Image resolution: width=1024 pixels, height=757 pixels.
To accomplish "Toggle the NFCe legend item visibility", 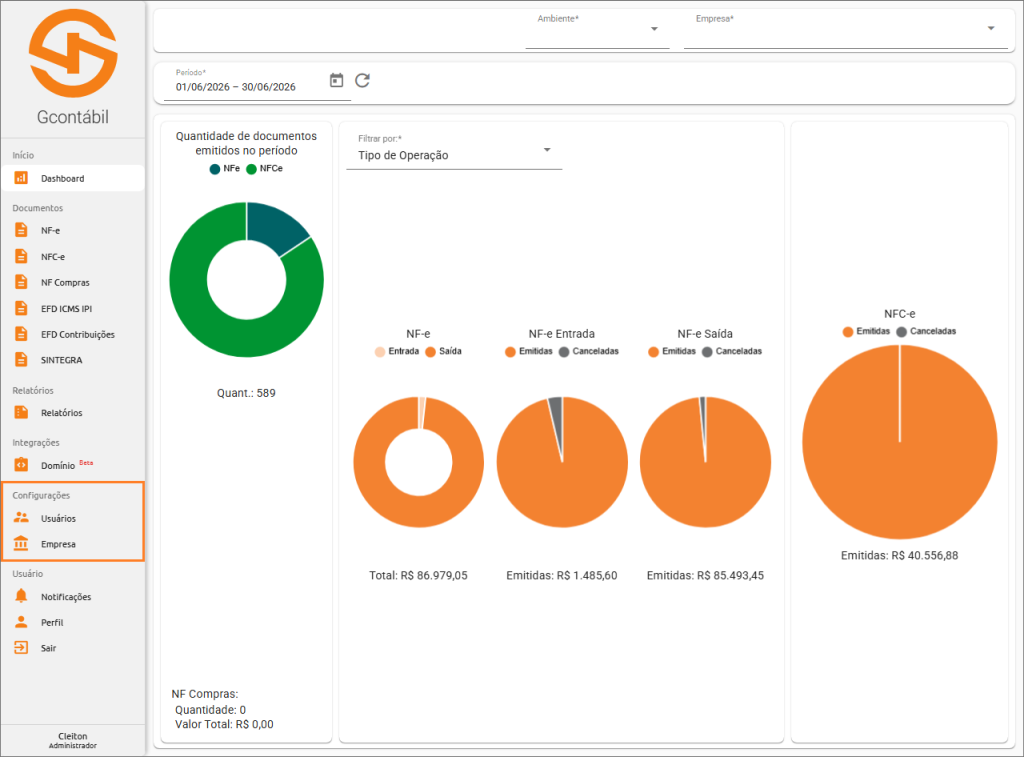I will 264,169.
